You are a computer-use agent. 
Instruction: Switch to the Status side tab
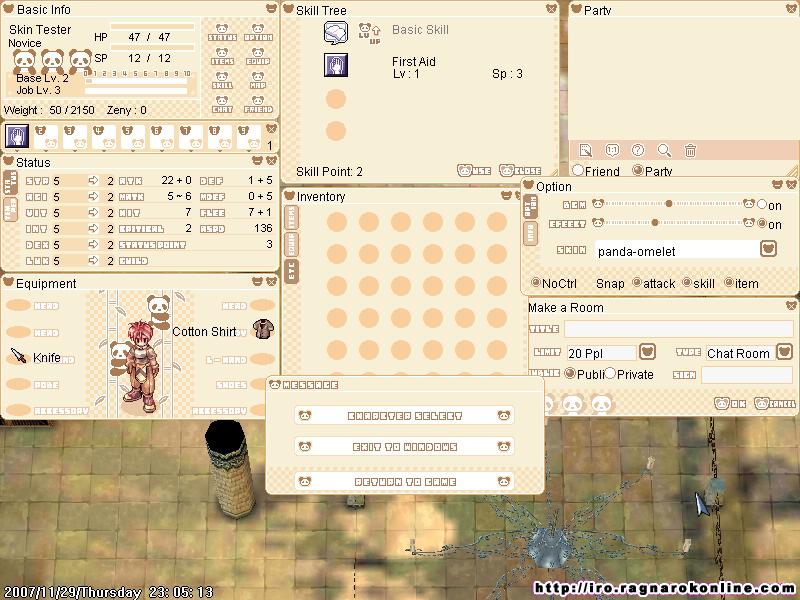[10, 183]
